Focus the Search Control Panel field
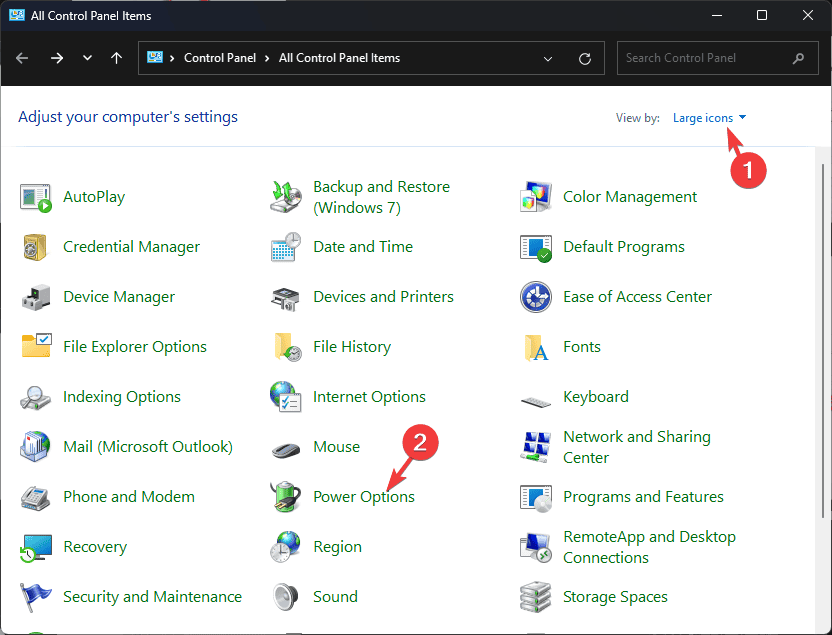This screenshot has height=635, width=832. tap(717, 58)
